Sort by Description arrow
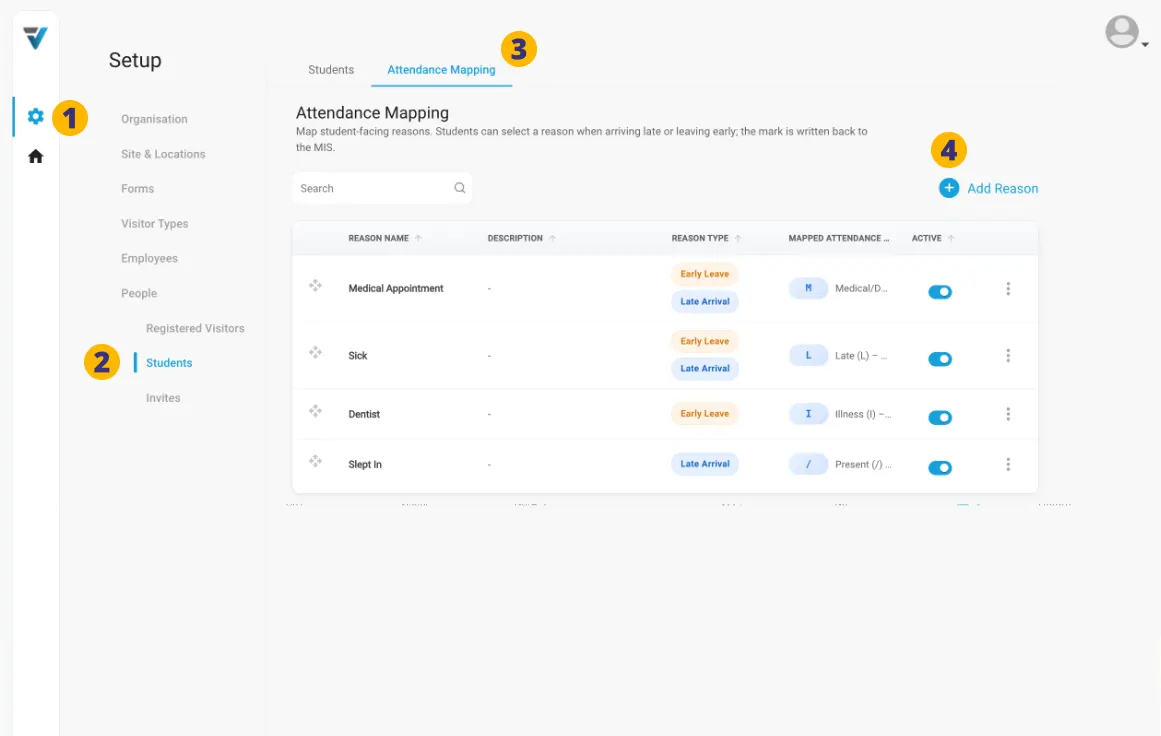Screen dimensions: 1161x736 (552, 238)
